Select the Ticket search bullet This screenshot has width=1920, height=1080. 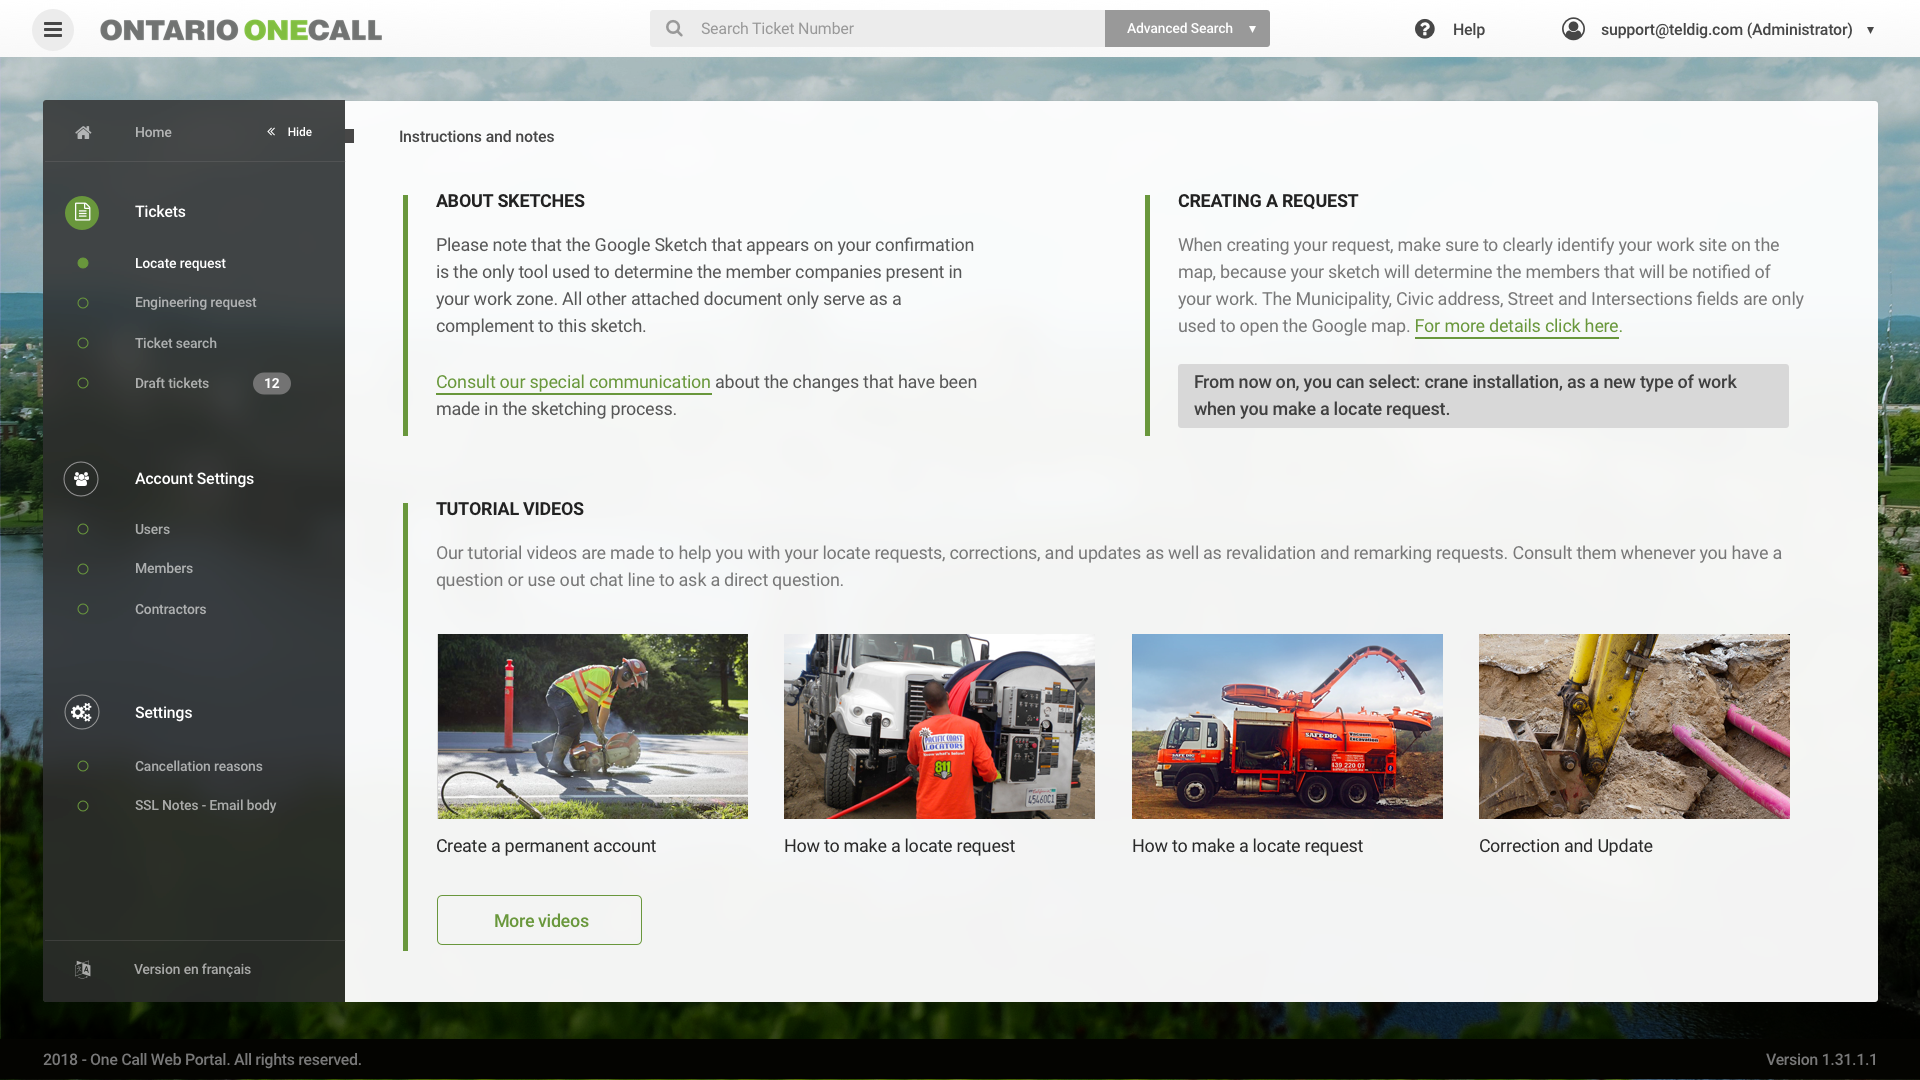point(83,343)
